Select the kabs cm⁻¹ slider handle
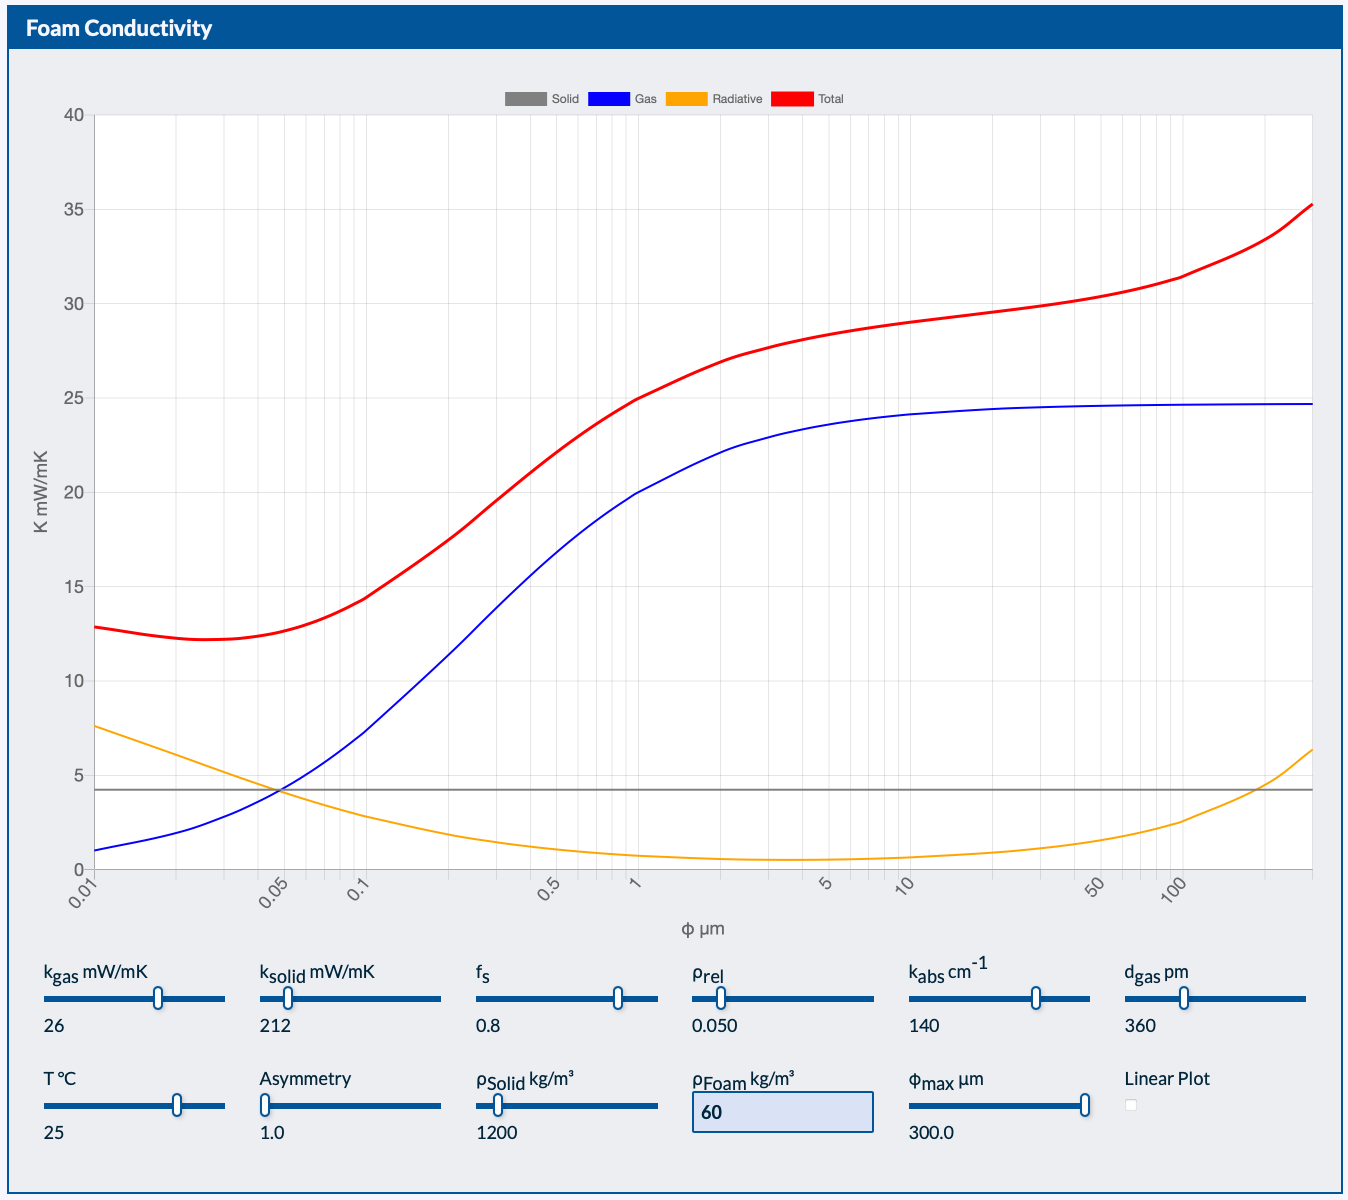The image size is (1348, 1200). 1036,998
